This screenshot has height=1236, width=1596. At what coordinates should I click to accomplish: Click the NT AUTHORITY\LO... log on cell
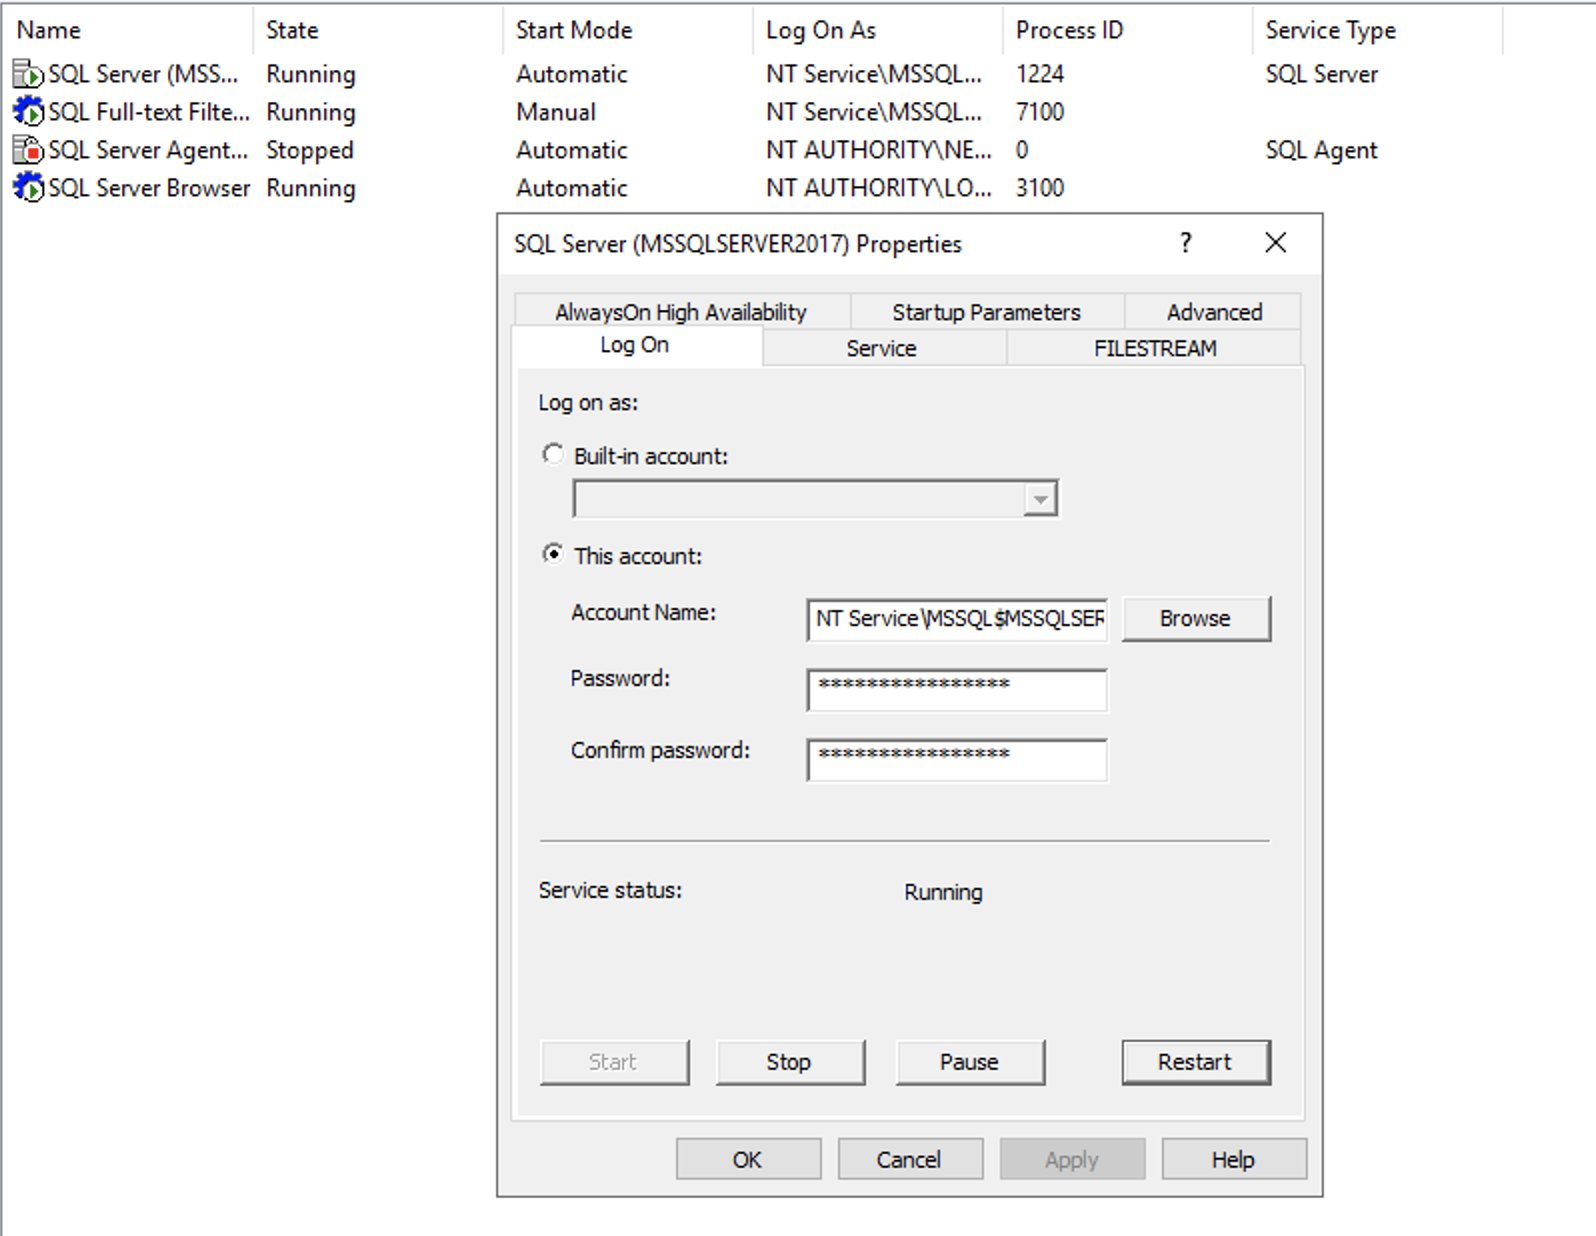point(879,188)
